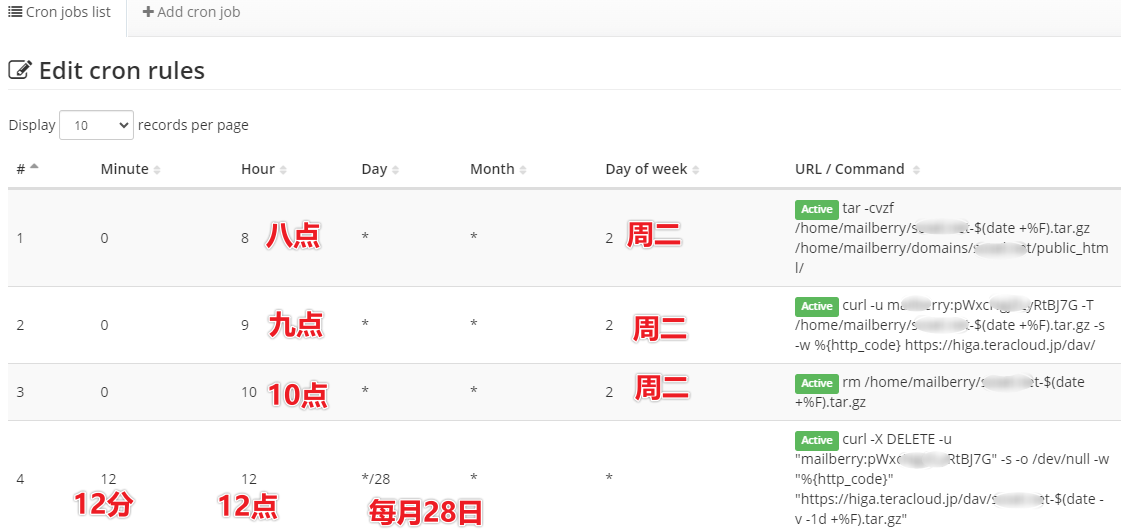Screen dimensions: 1121x531
Task: Switch to the Add cron job tab
Action: [x=191, y=12]
